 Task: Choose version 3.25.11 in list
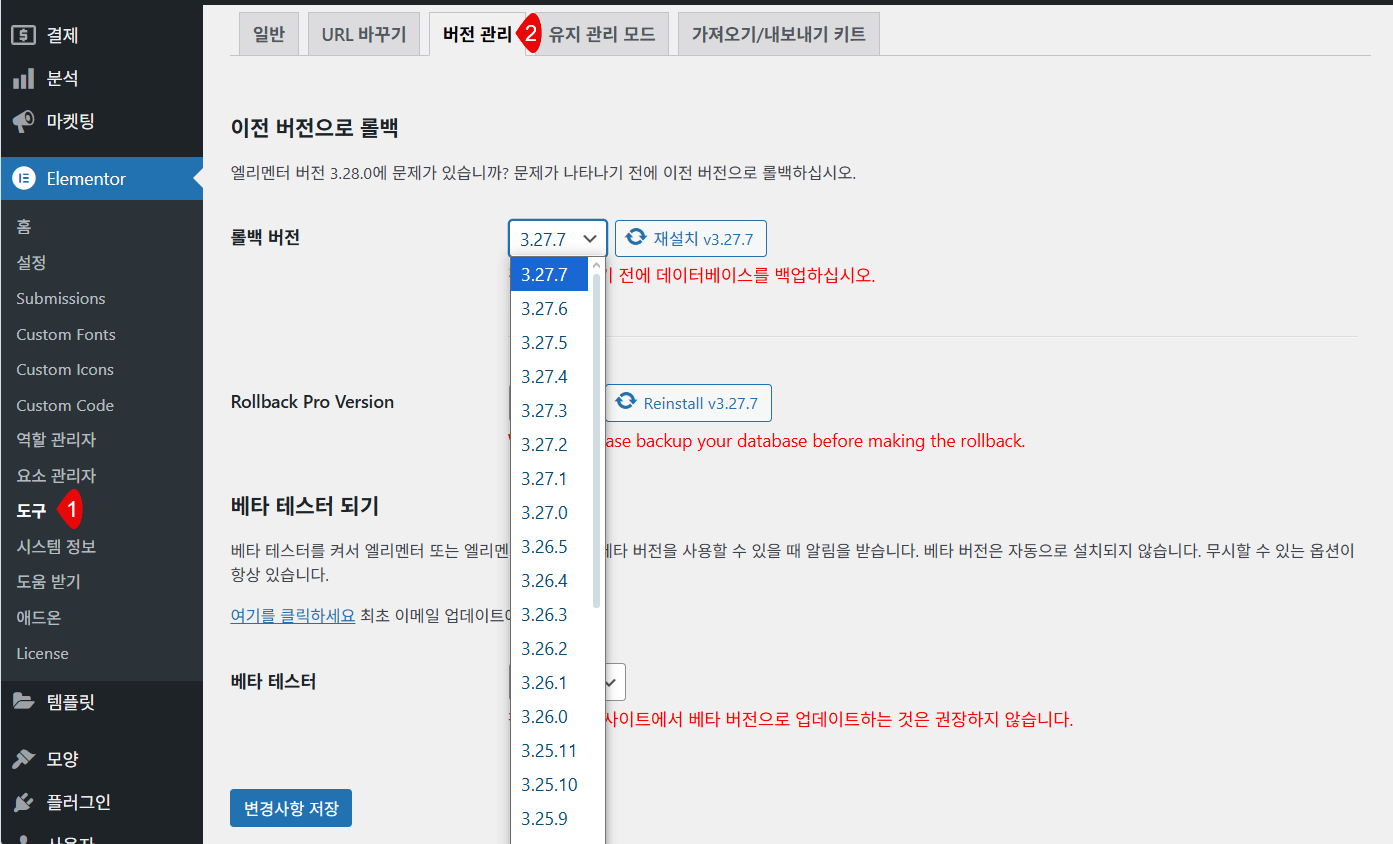pyautogui.click(x=549, y=750)
